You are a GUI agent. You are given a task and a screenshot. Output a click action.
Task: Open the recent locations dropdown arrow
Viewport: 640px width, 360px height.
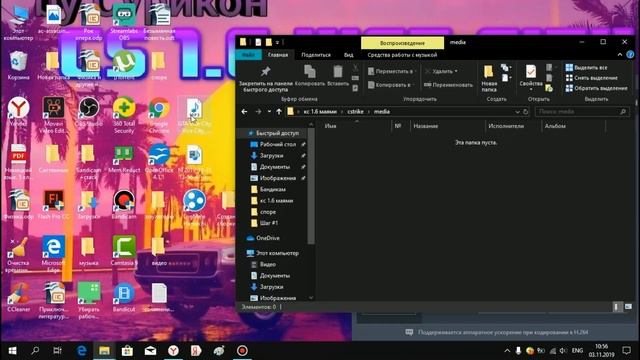[269, 111]
